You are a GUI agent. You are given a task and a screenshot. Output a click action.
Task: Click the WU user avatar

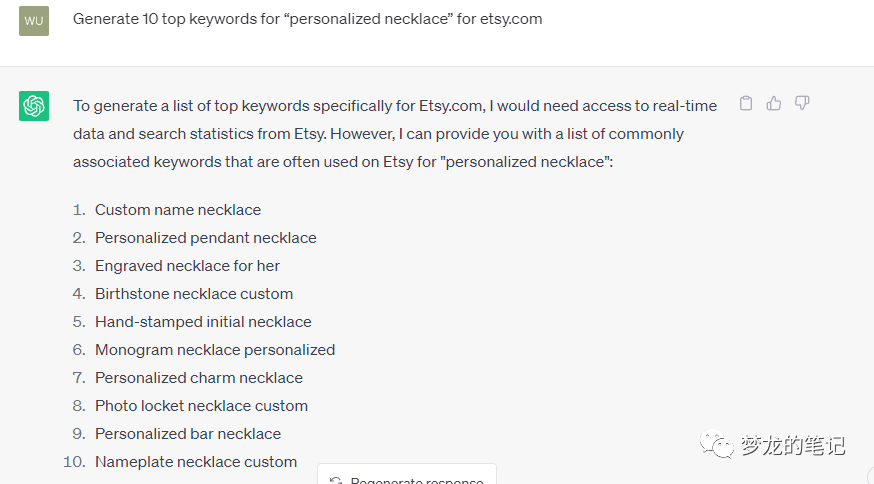34,20
